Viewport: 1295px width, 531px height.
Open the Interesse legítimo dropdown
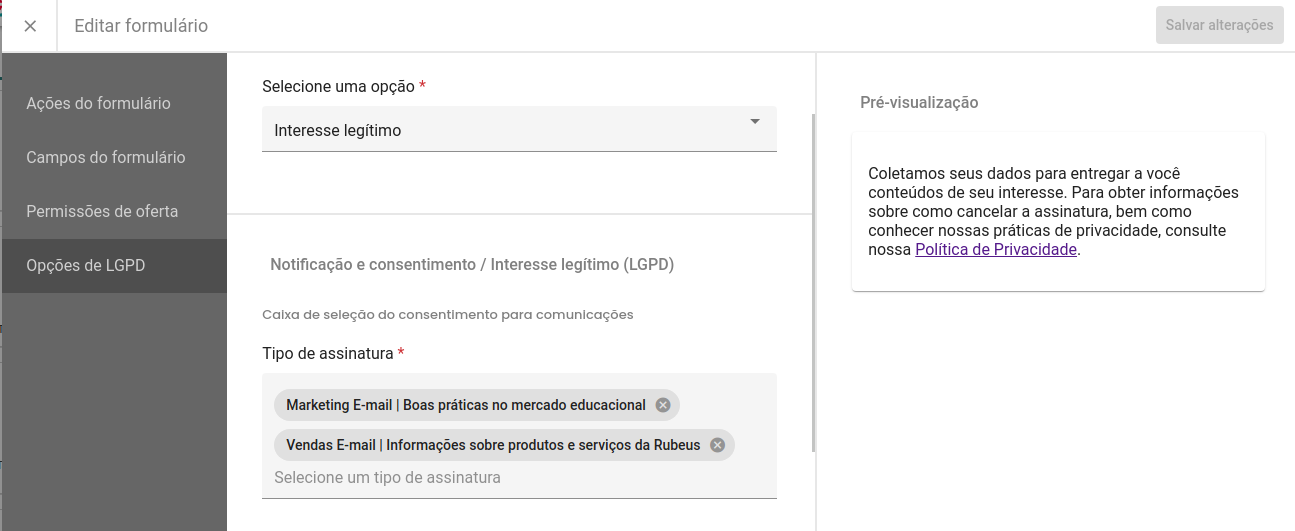tap(519, 130)
